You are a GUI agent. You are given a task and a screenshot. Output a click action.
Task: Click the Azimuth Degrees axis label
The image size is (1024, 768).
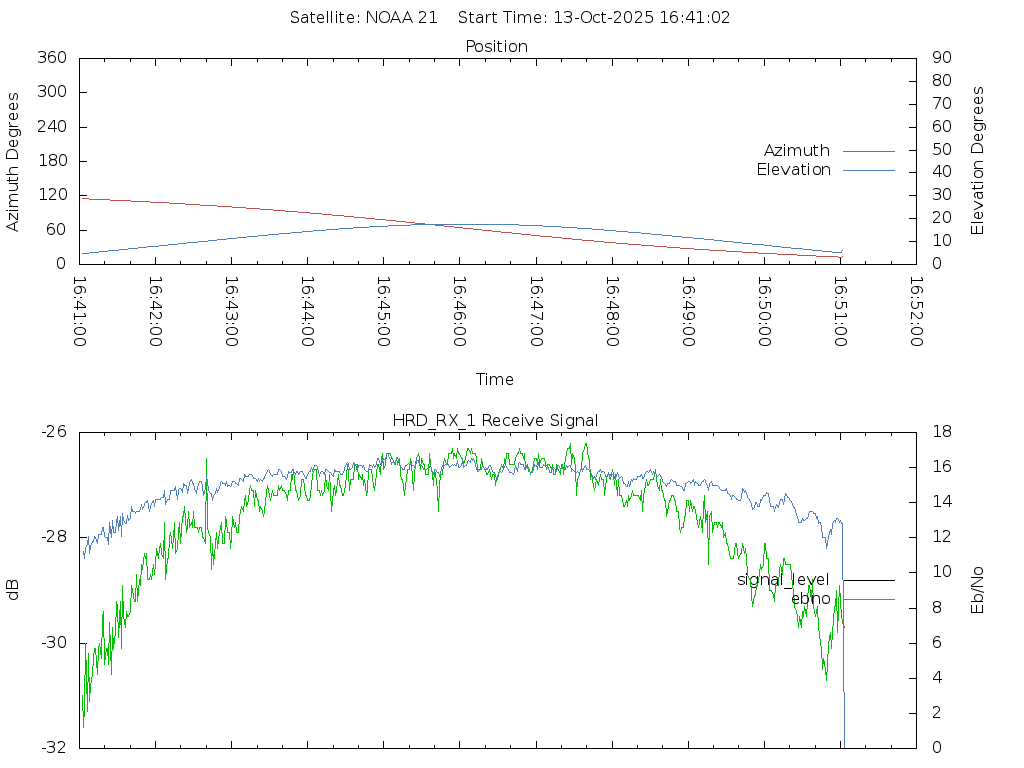pyautogui.click(x=14, y=162)
